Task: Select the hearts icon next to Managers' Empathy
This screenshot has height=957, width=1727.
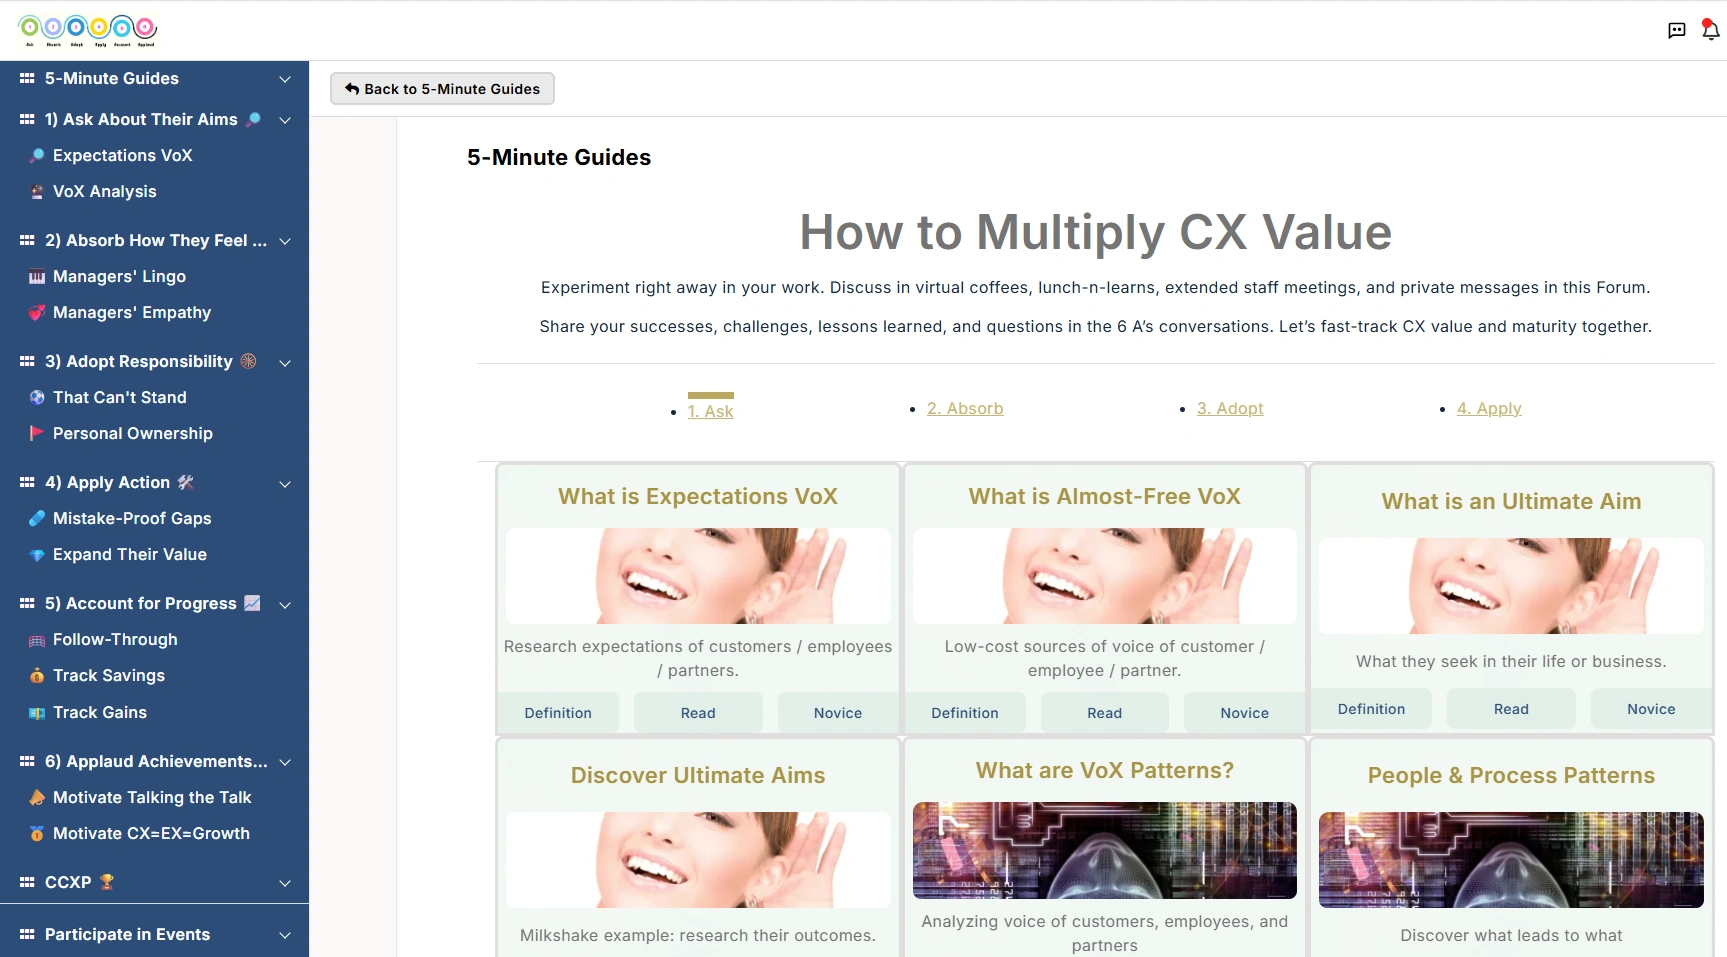Action: [x=37, y=312]
